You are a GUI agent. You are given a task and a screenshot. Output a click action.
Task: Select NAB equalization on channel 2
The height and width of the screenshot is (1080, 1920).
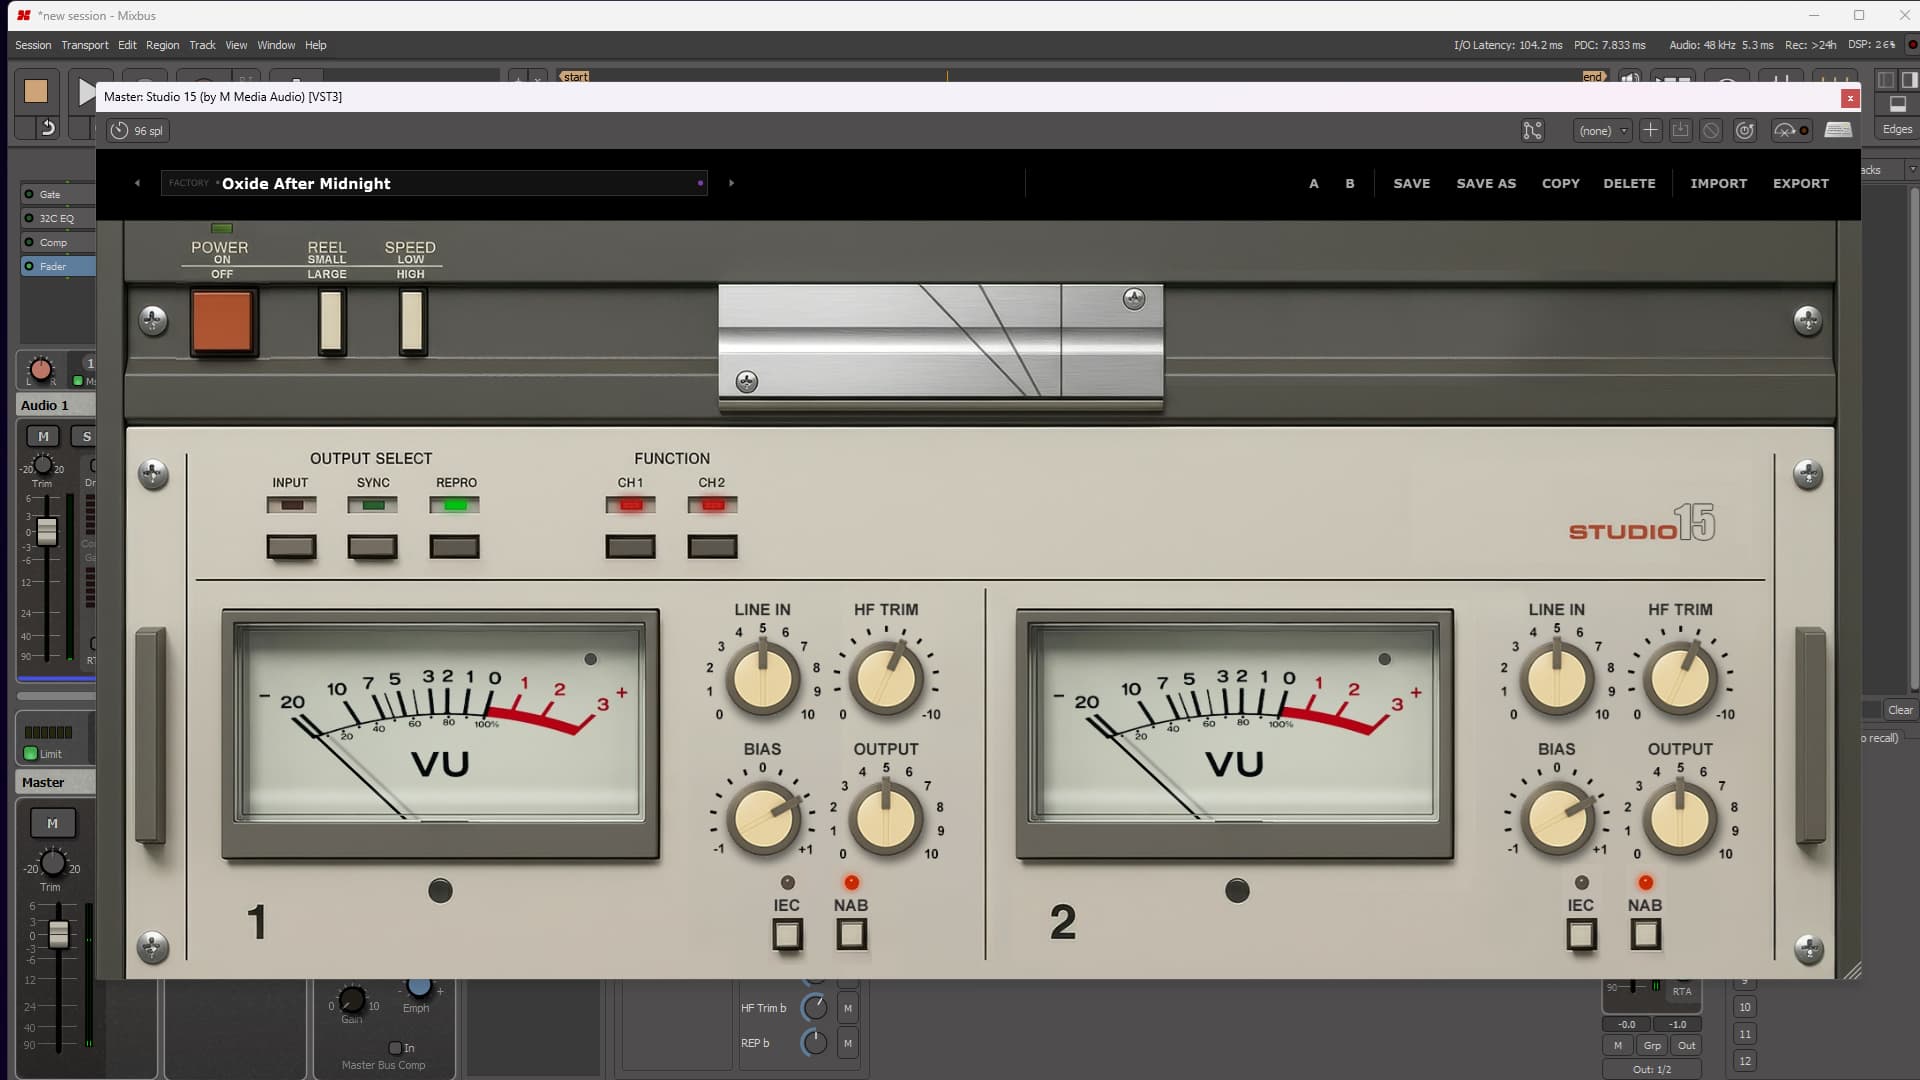point(1645,934)
